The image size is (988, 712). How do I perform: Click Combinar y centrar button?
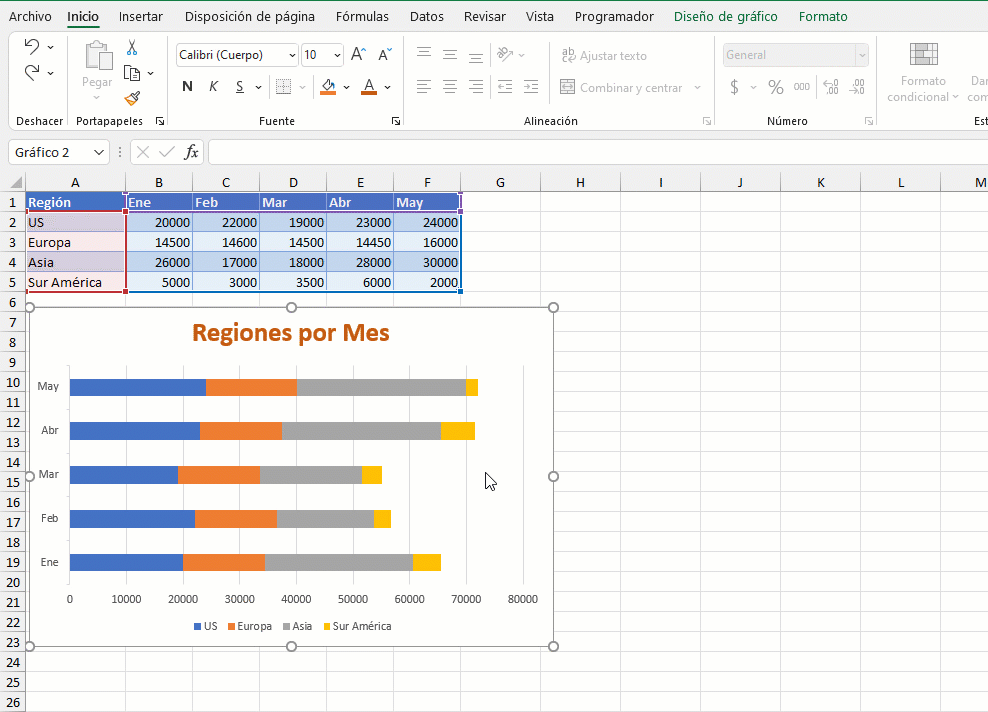(621, 88)
